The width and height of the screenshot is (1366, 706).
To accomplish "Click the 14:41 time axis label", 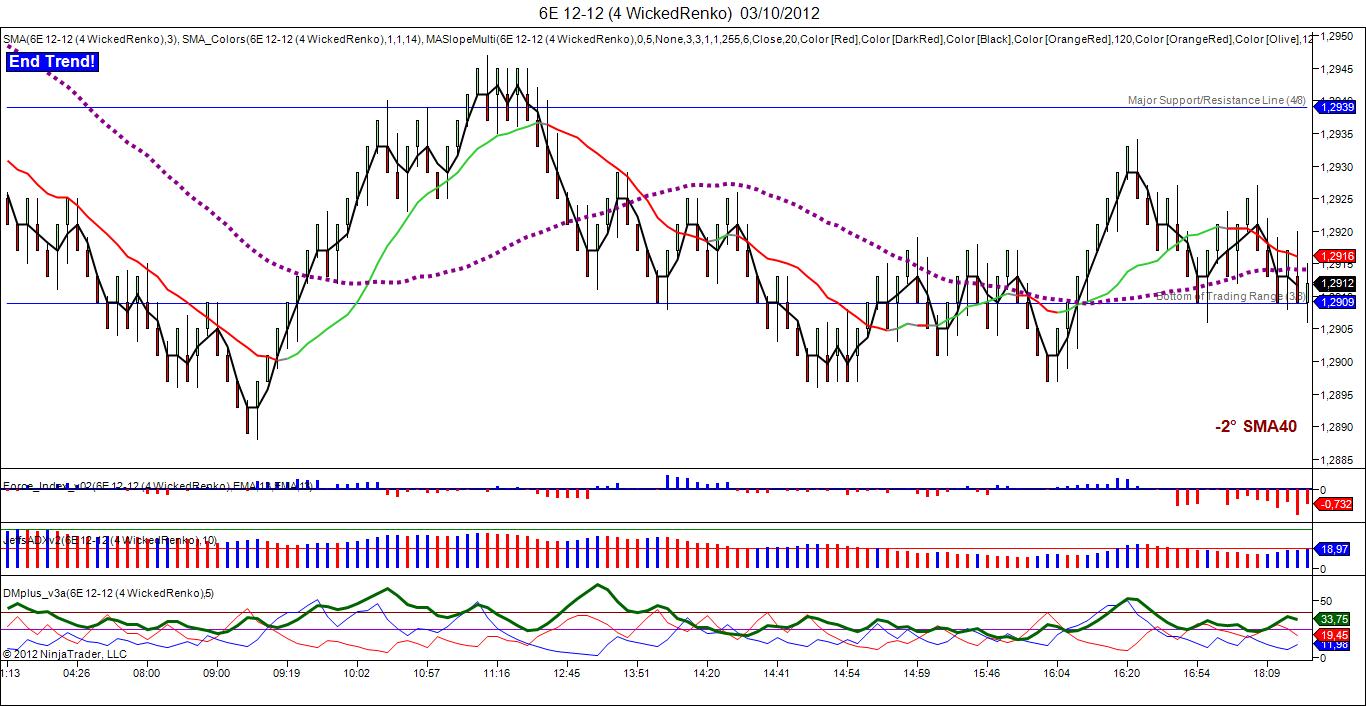I will (777, 673).
